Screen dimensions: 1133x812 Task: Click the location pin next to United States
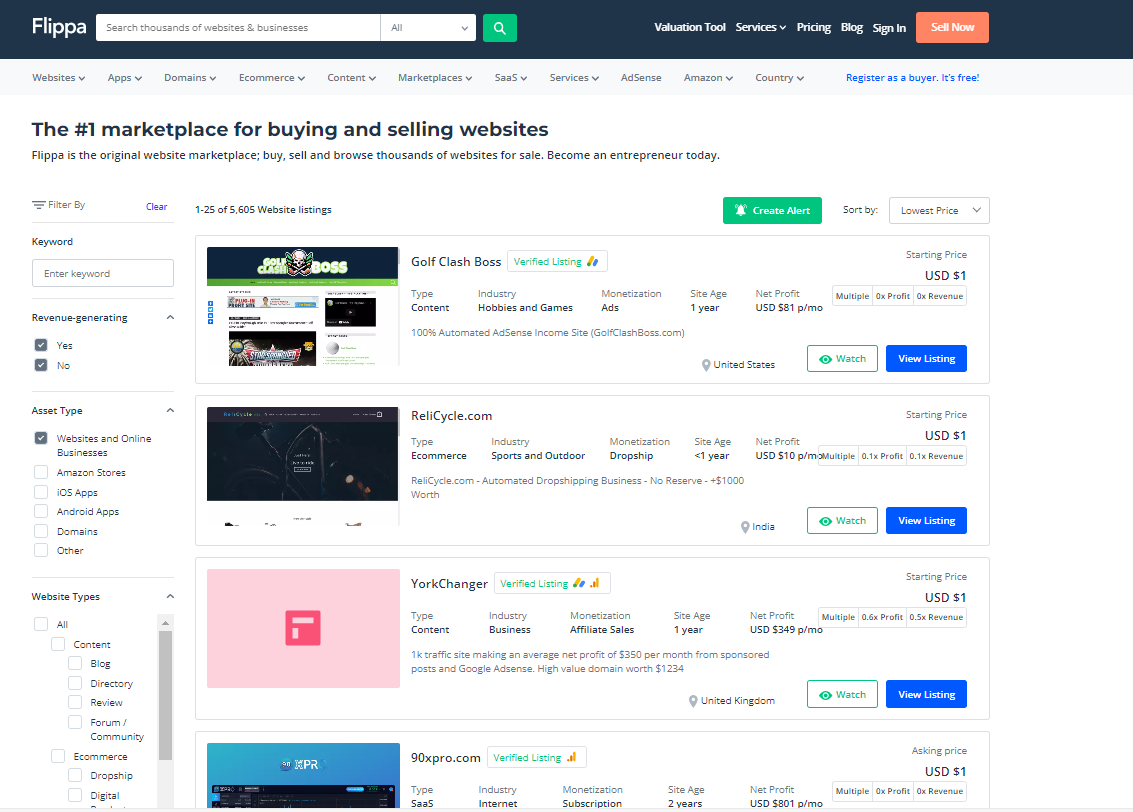click(x=706, y=366)
